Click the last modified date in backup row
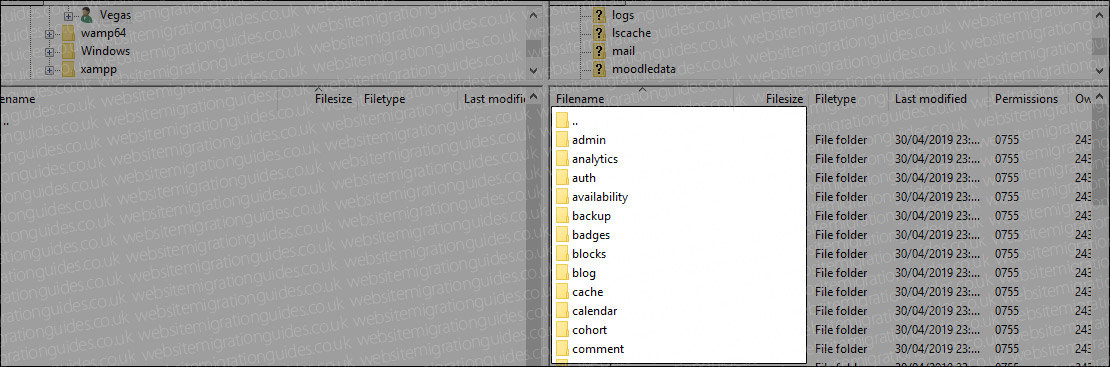Screen dimensions: 1110x367 (937, 215)
